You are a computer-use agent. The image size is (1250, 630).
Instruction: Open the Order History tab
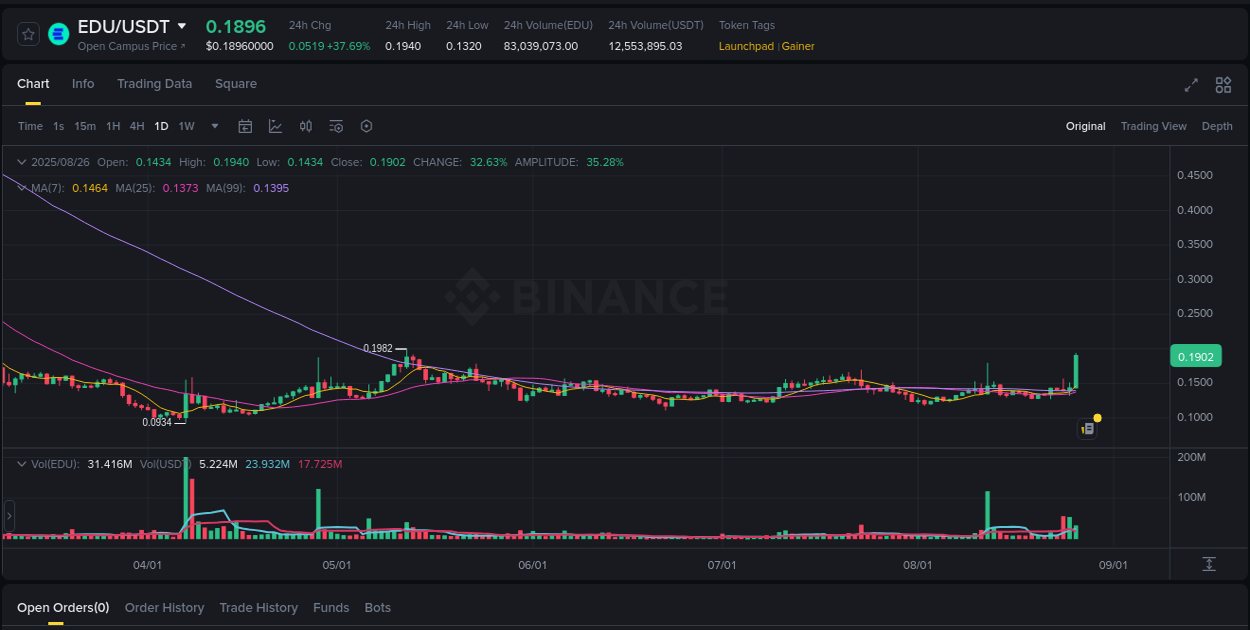164,607
